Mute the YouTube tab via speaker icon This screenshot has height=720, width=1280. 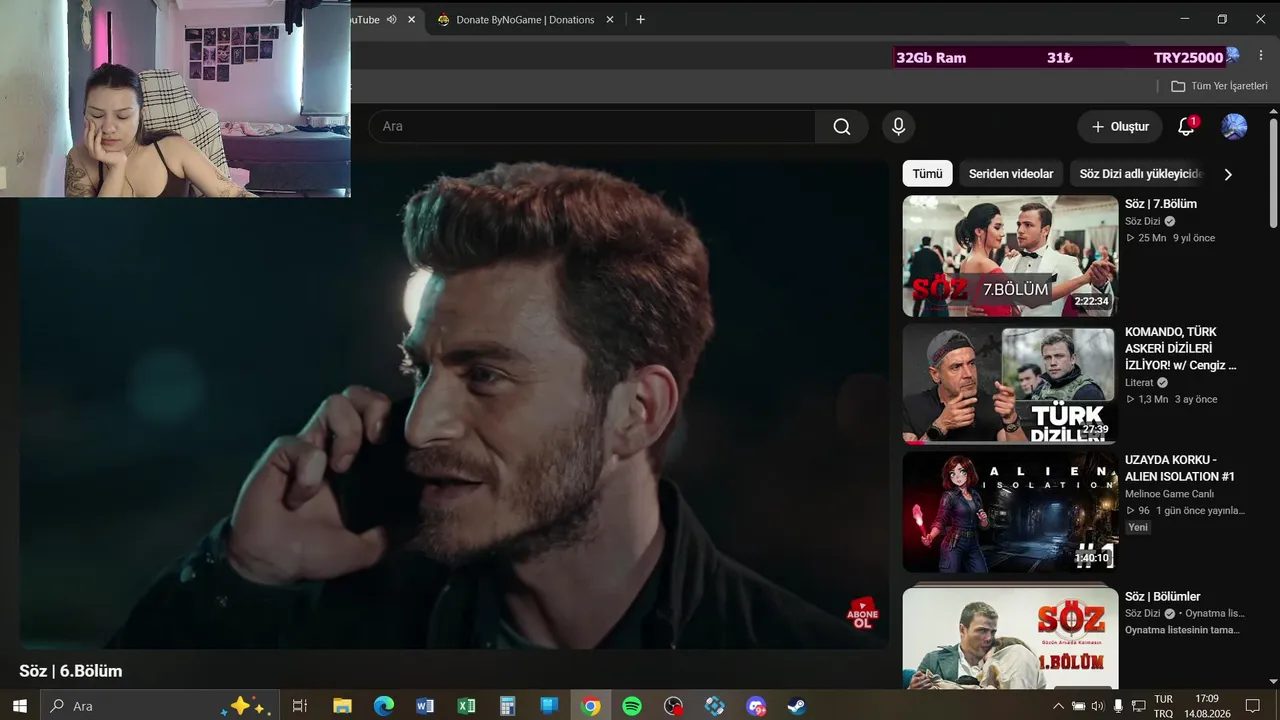point(392,19)
